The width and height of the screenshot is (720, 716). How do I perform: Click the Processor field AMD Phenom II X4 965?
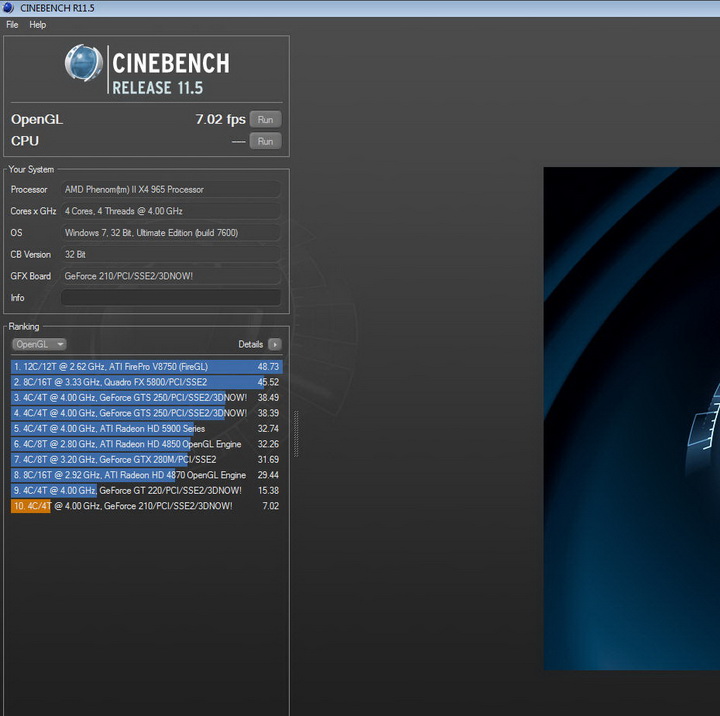coord(170,189)
